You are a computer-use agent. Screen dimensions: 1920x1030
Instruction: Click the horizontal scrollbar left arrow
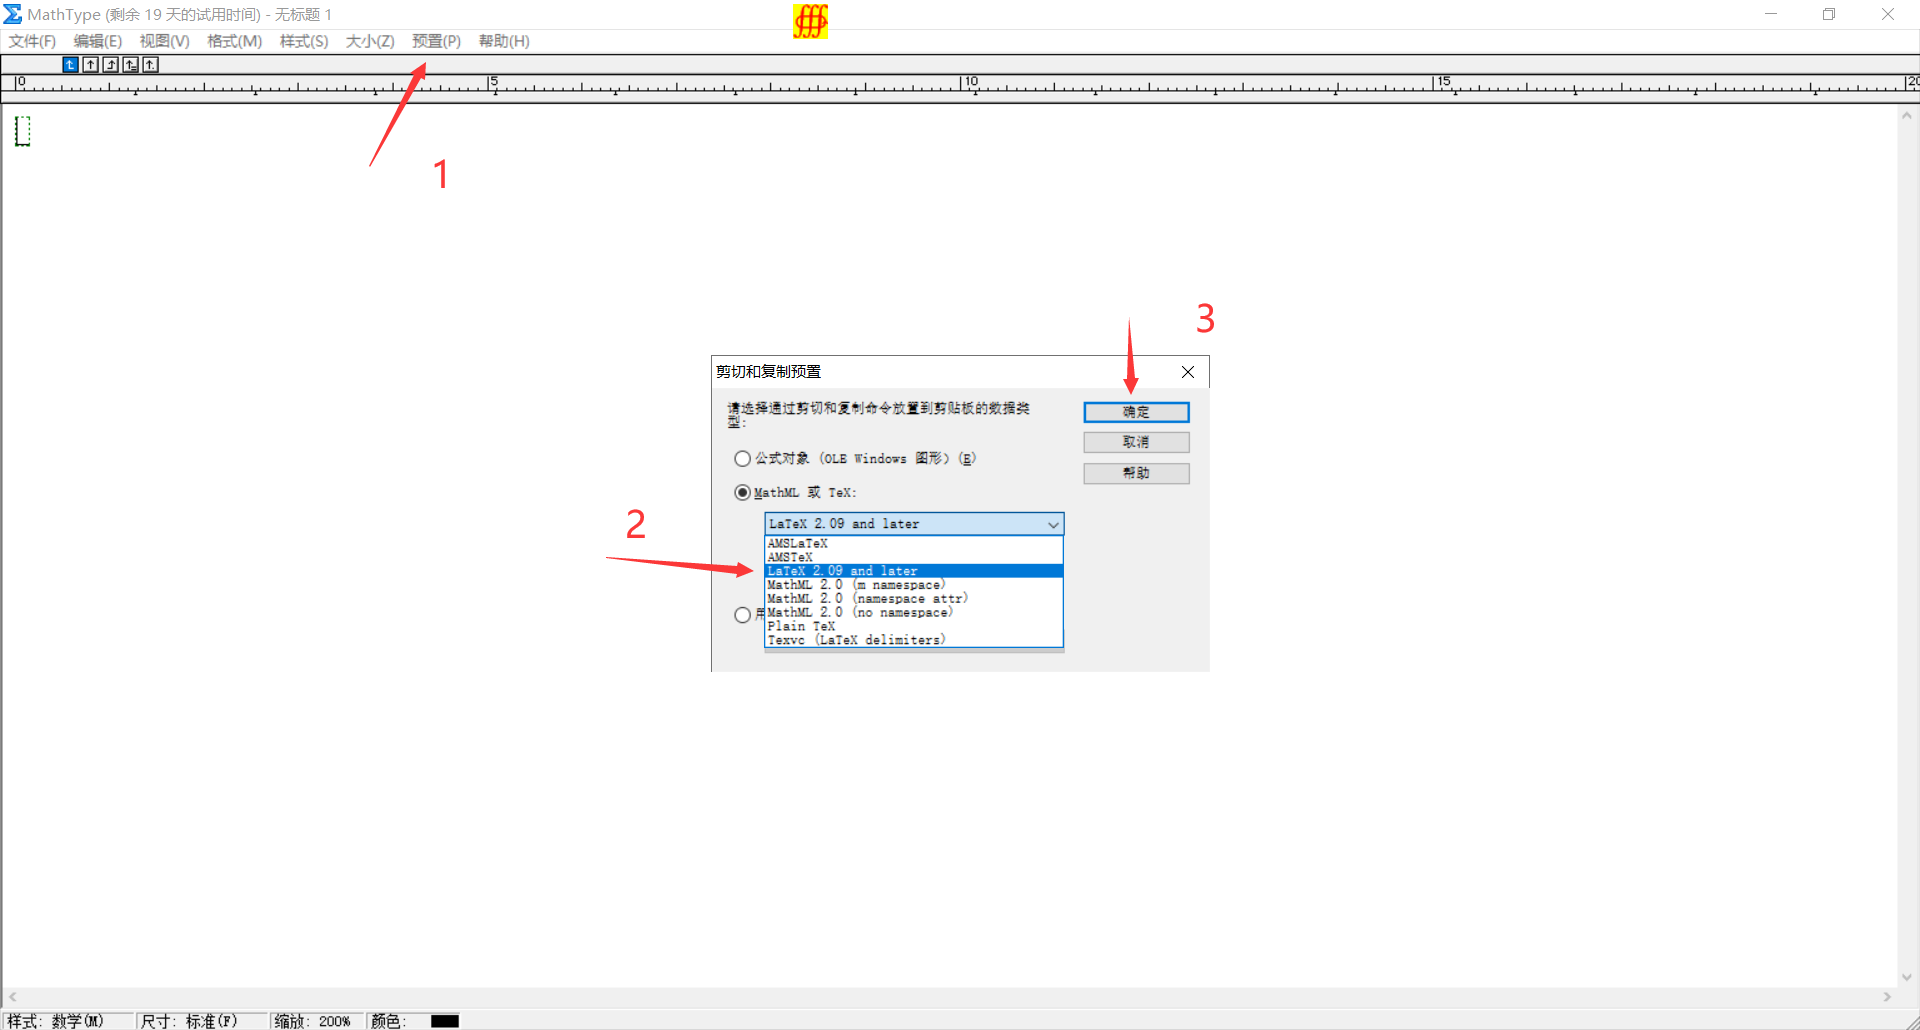click(x=12, y=997)
